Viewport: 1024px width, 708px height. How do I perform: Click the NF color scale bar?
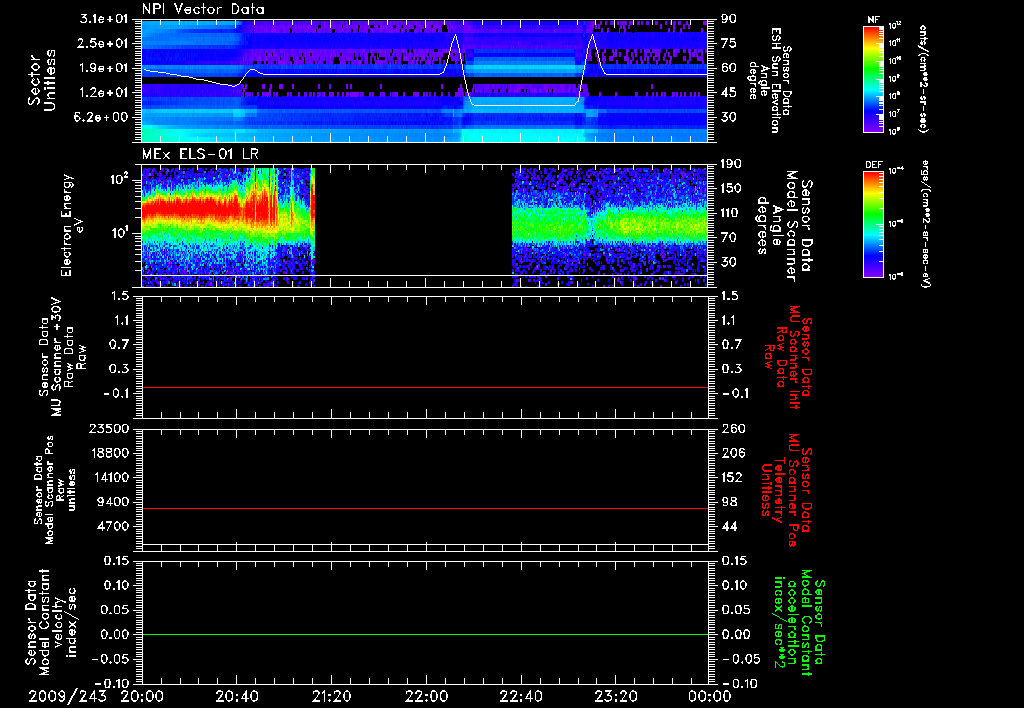click(874, 78)
